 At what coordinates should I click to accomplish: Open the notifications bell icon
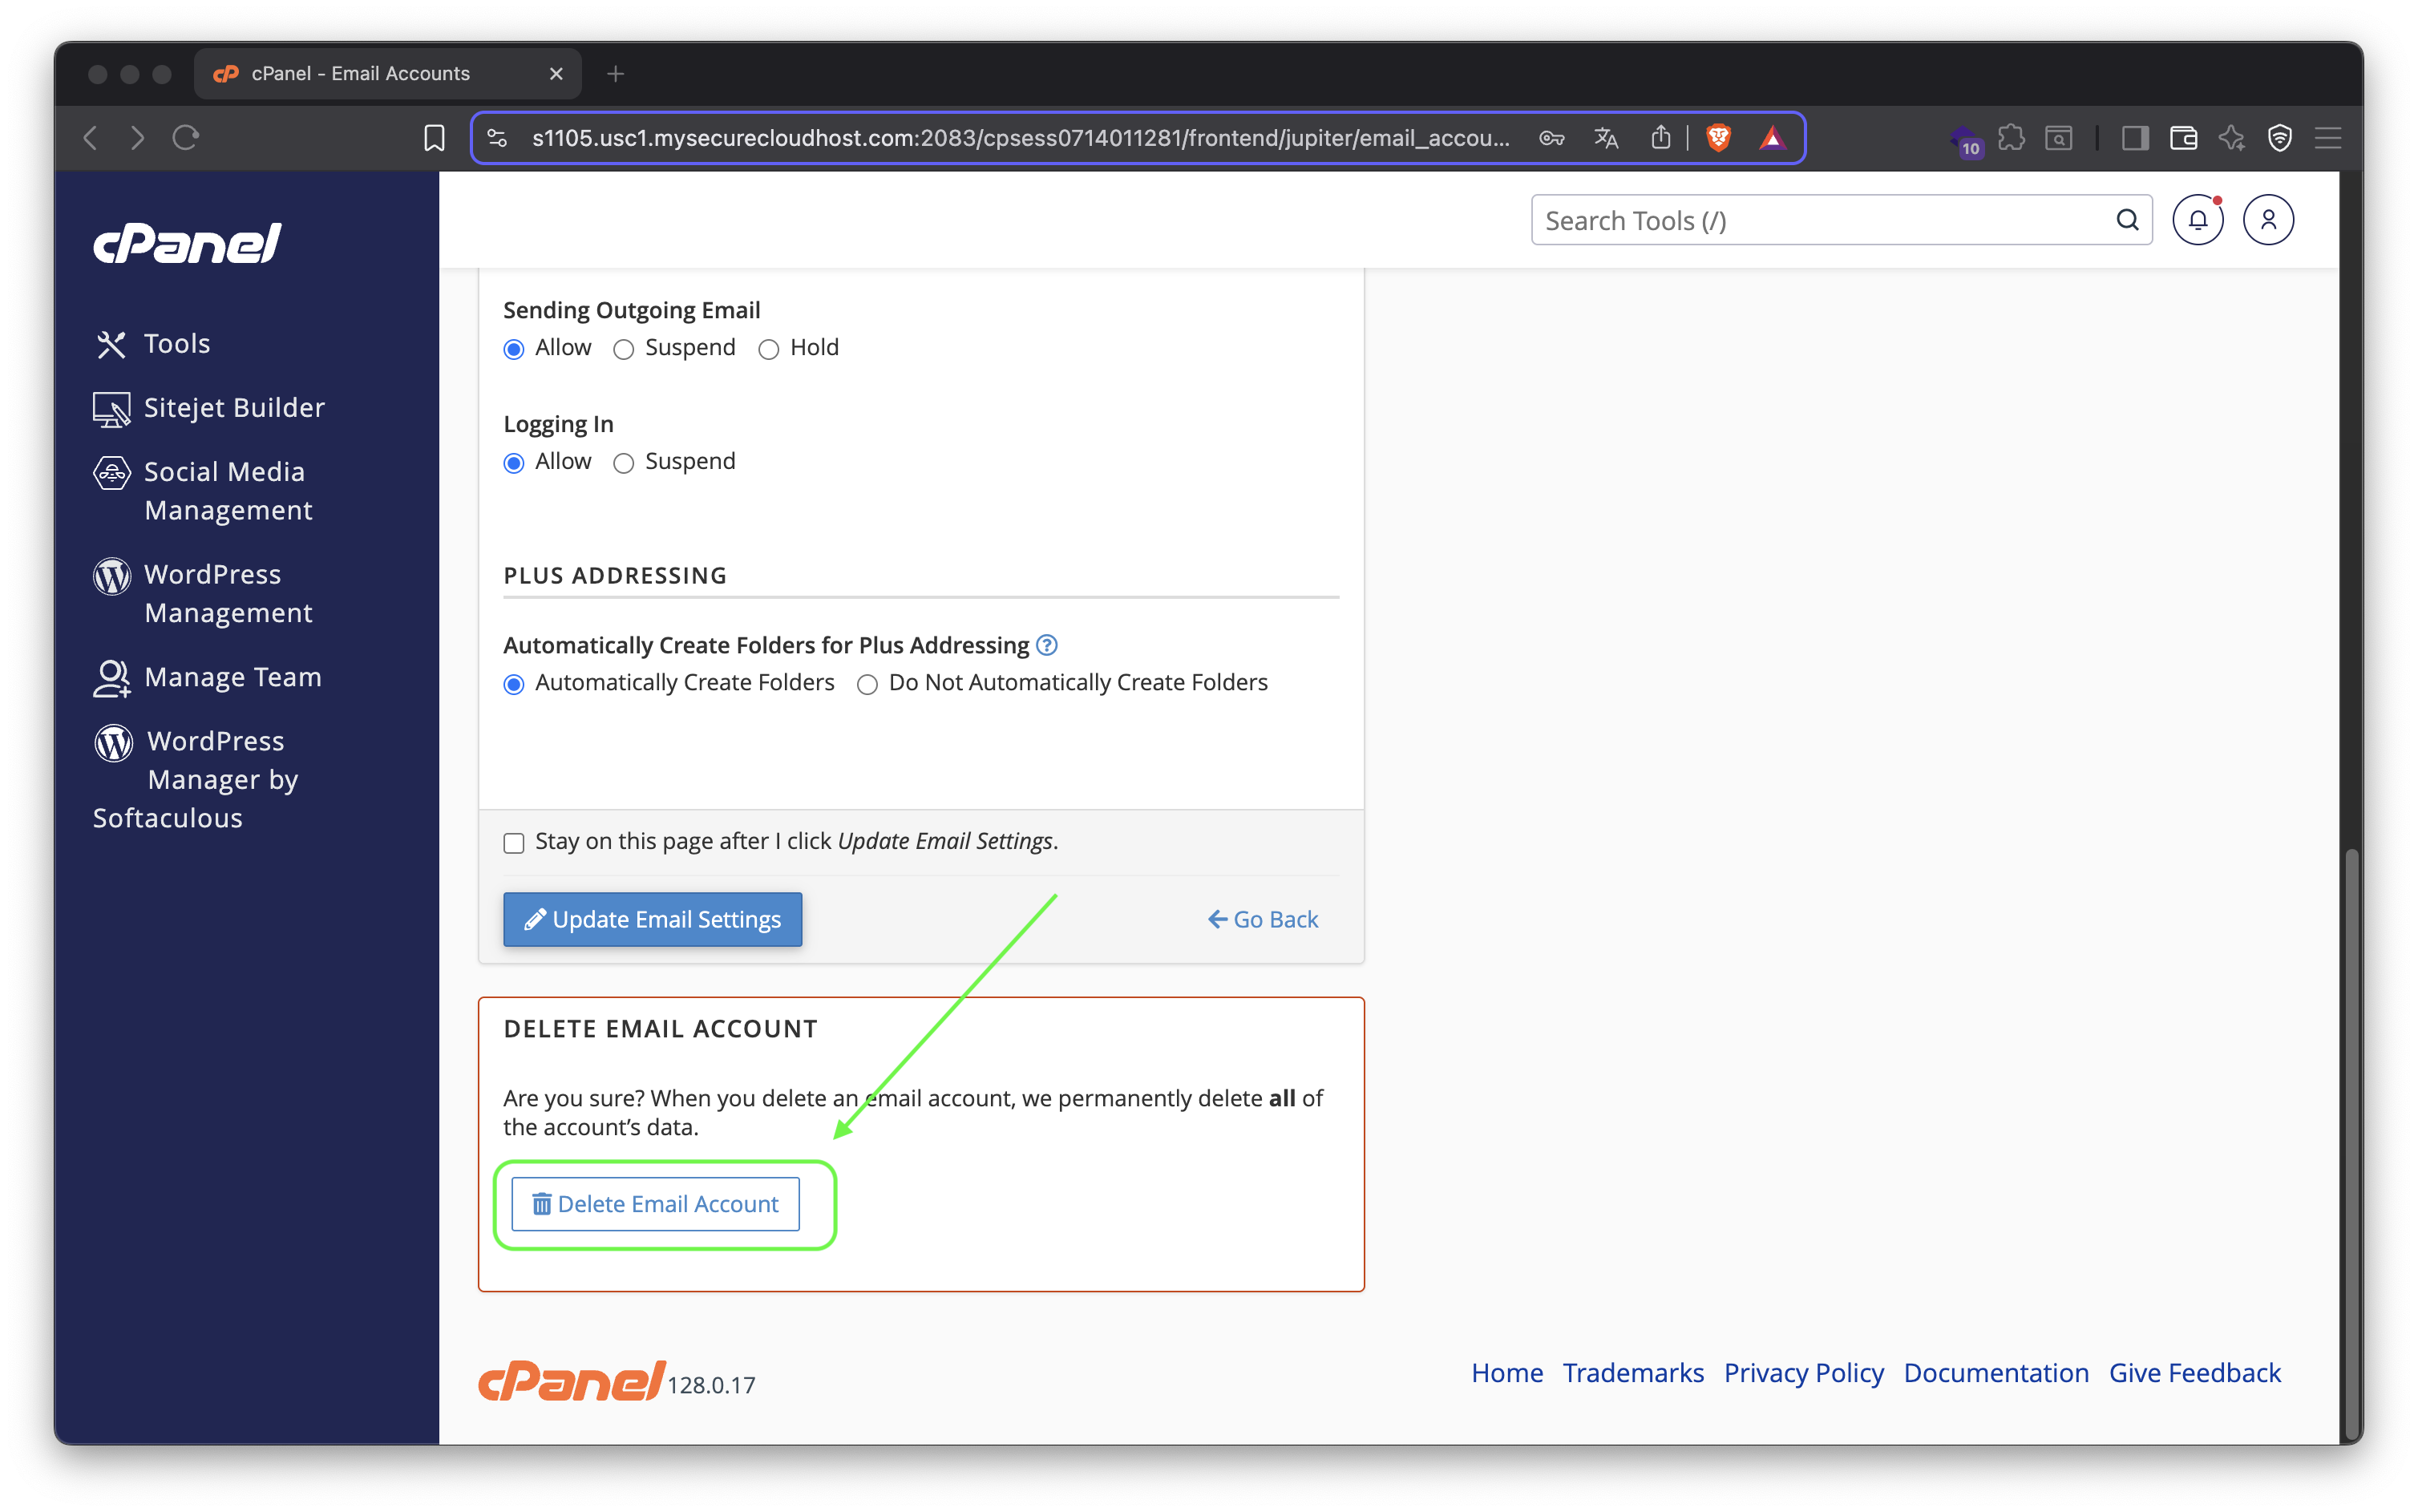pyautogui.click(x=2197, y=220)
